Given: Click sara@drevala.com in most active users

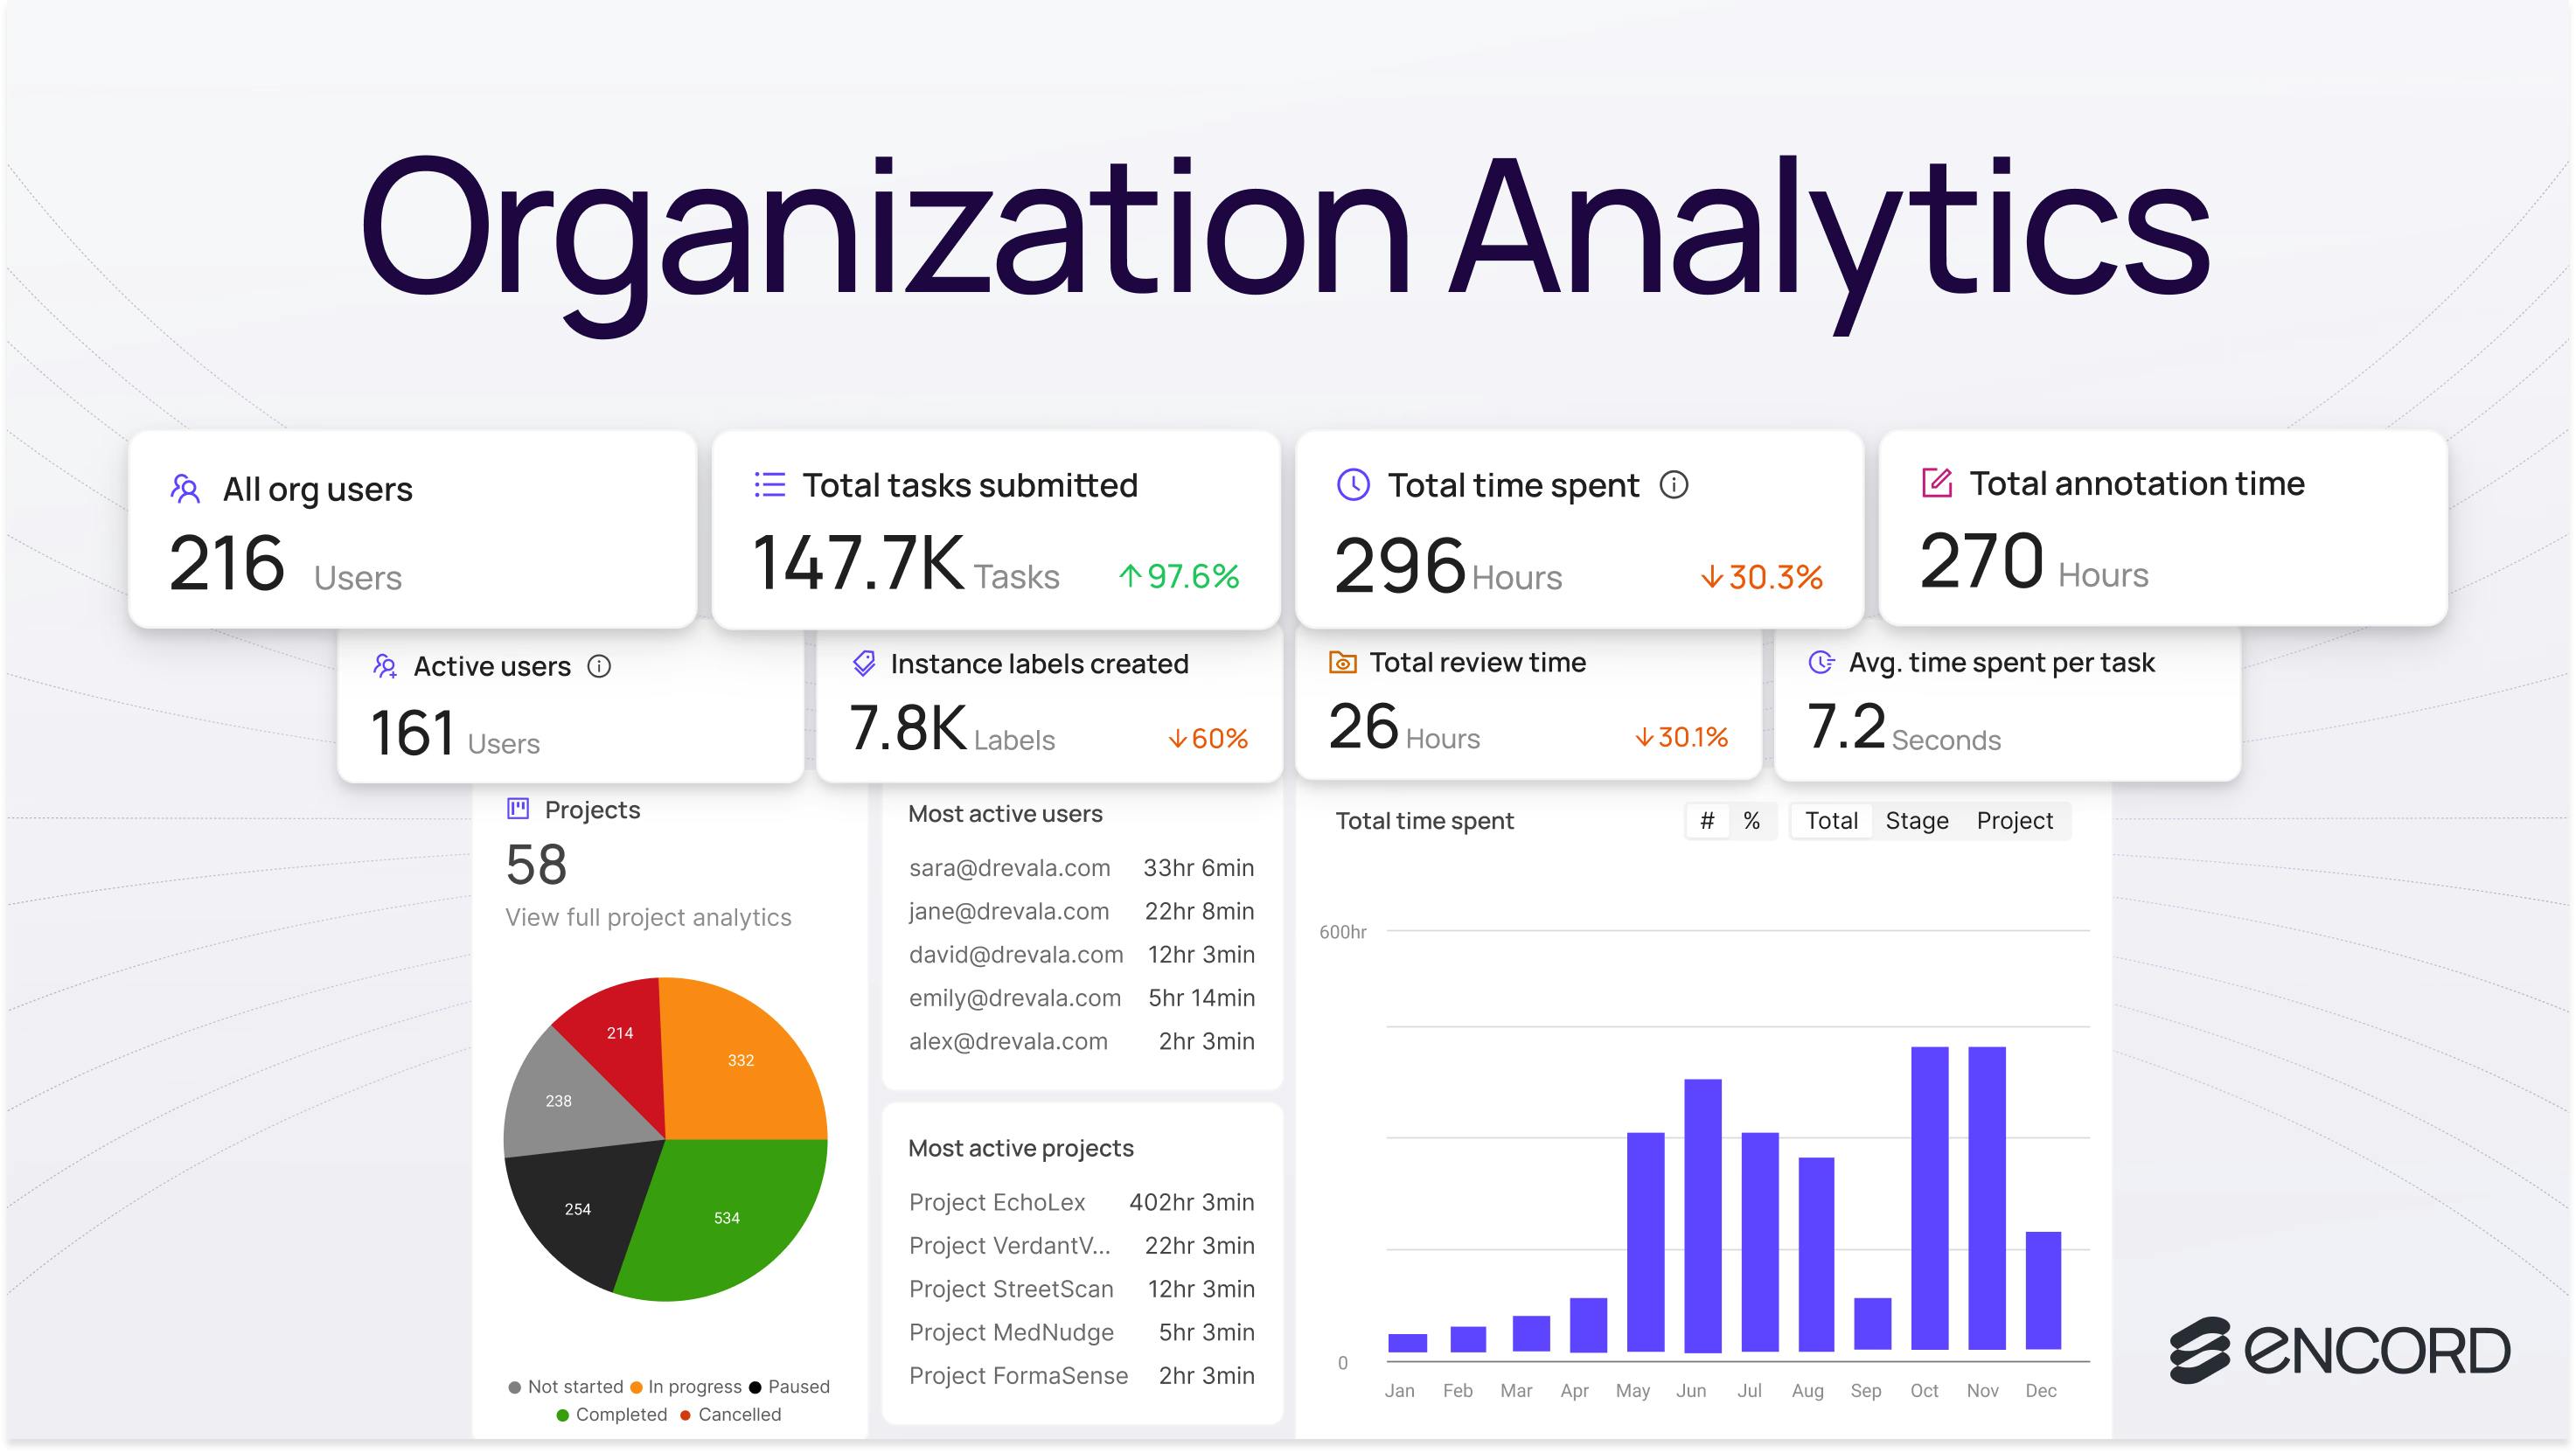Looking at the screenshot, I should point(1009,868).
